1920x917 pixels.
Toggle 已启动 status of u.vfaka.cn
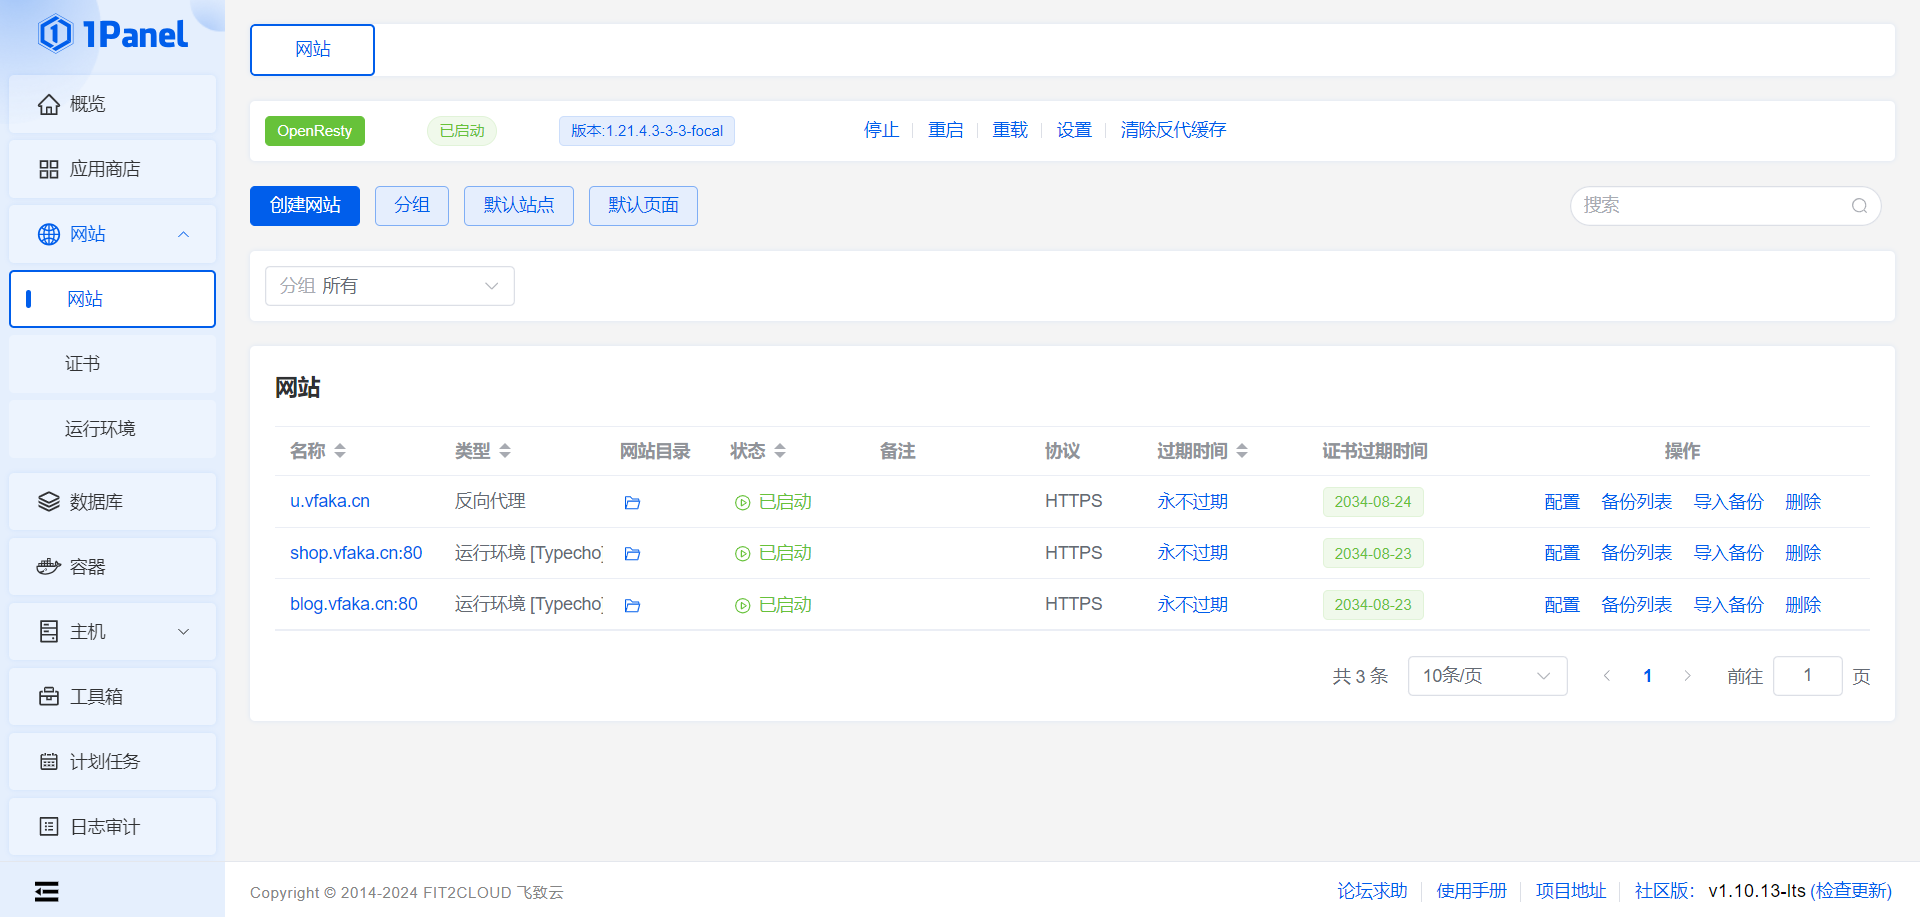tap(773, 502)
